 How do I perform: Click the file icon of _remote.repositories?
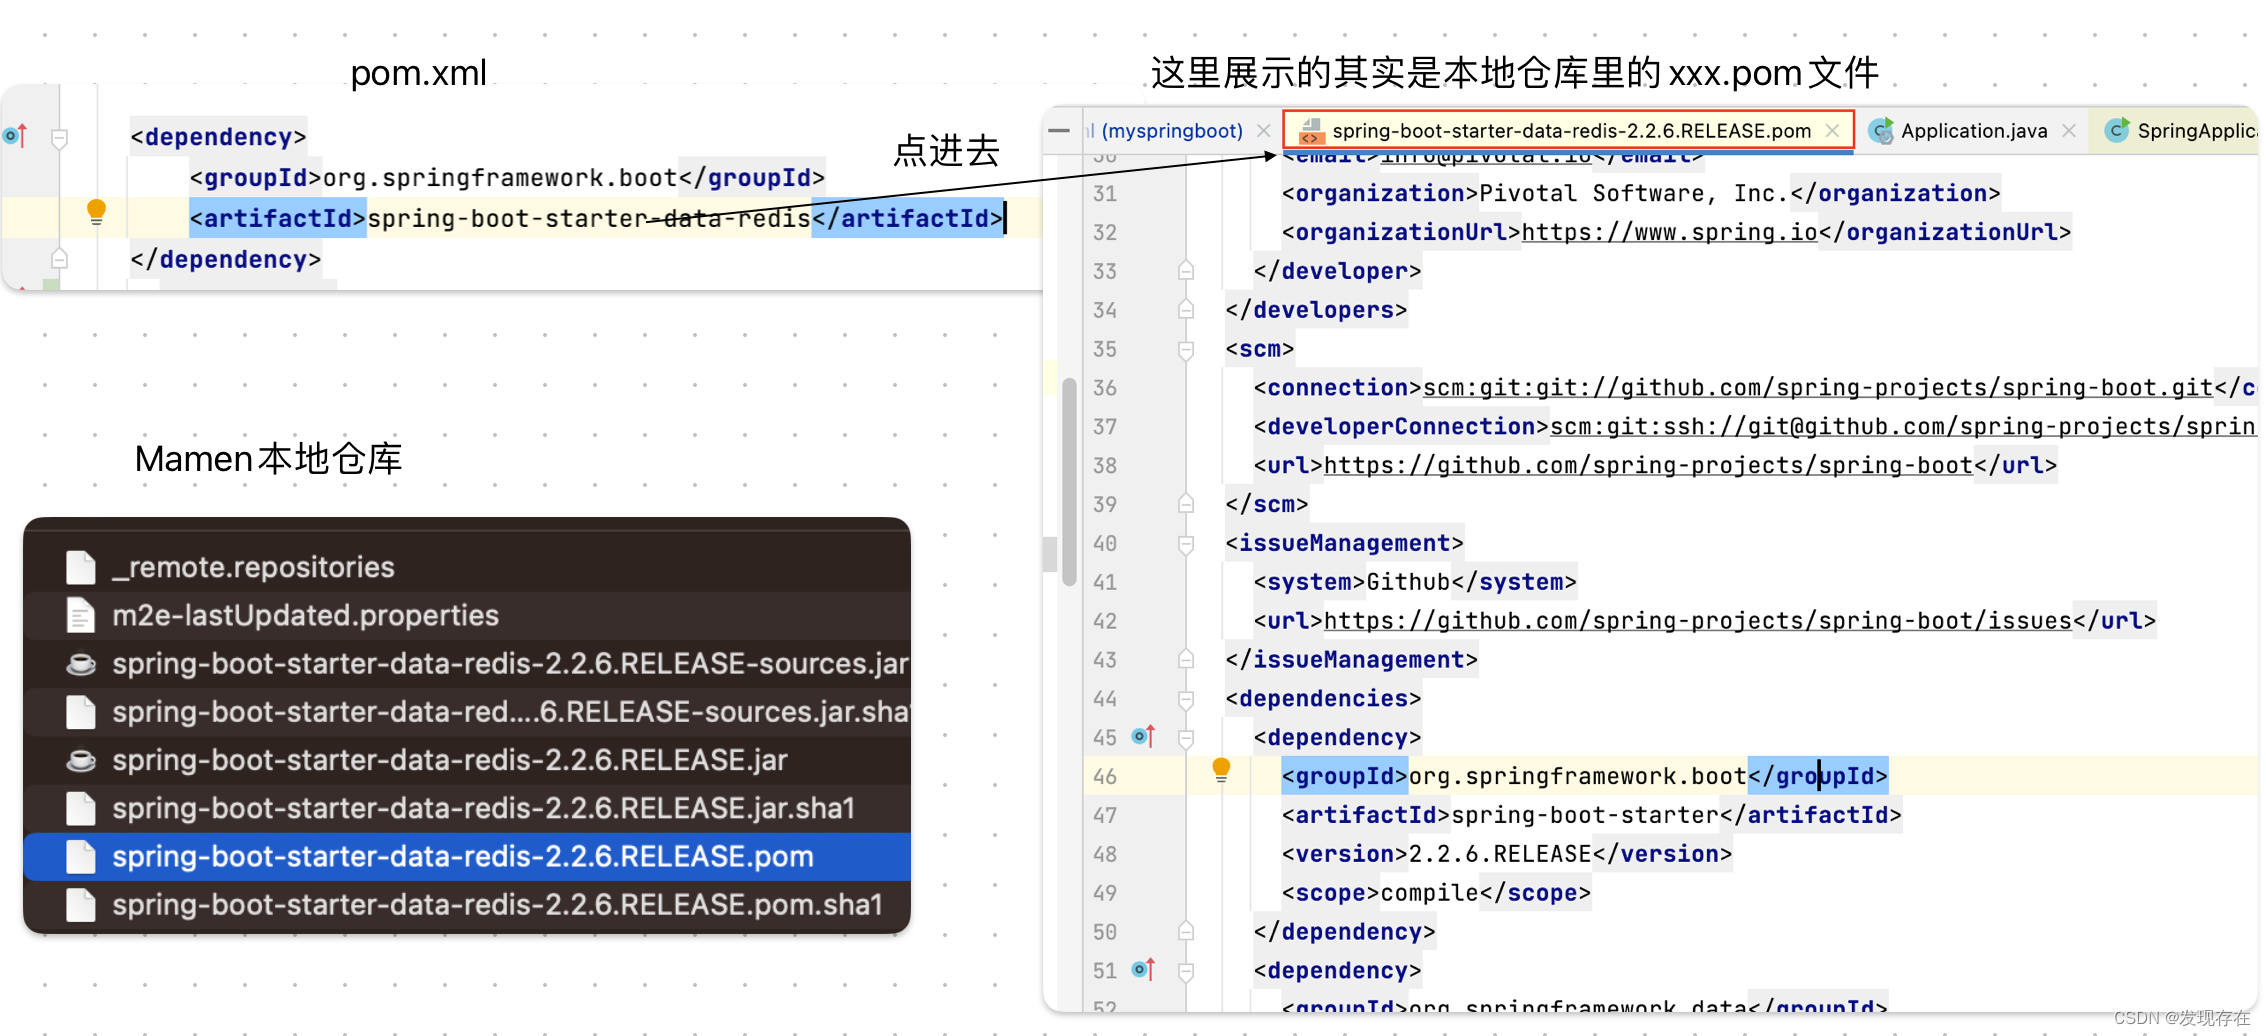tap(81, 567)
